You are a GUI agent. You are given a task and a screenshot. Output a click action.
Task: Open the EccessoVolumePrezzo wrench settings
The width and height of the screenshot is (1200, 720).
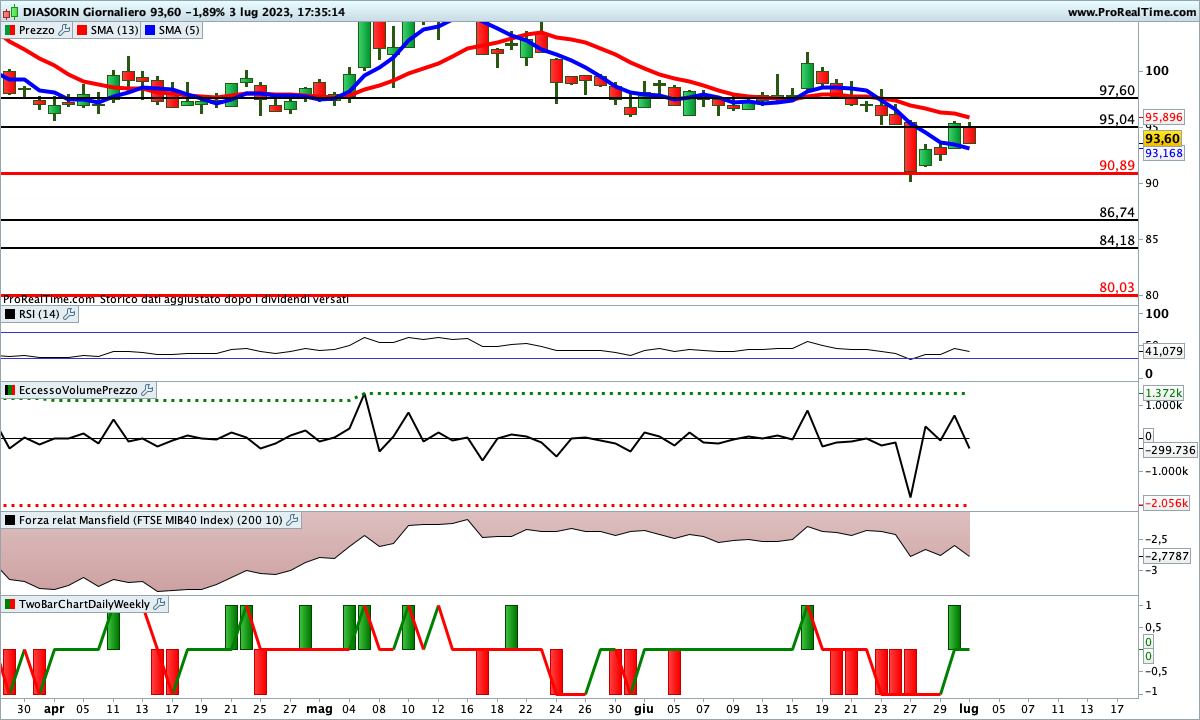pos(147,390)
